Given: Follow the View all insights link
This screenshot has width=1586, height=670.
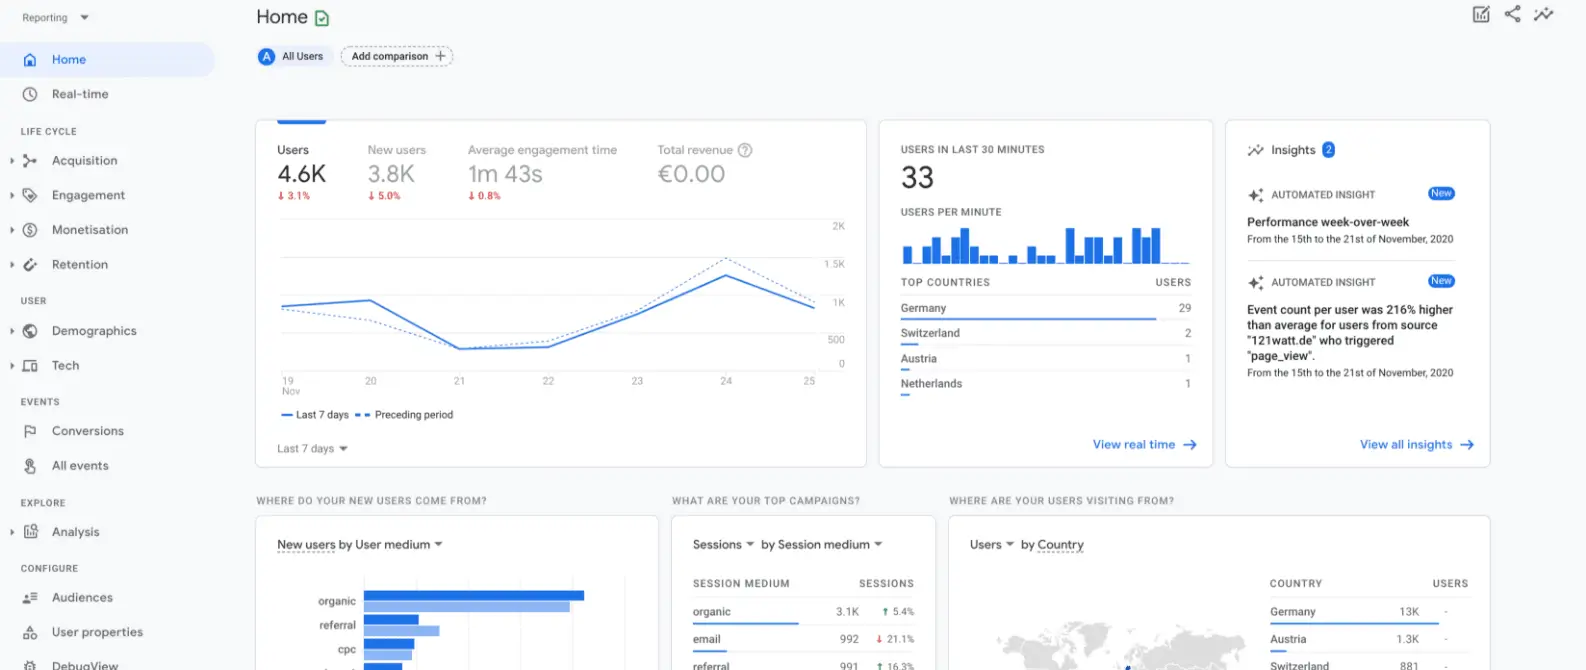Looking at the screenshot, I should [x=1416, y=445].
